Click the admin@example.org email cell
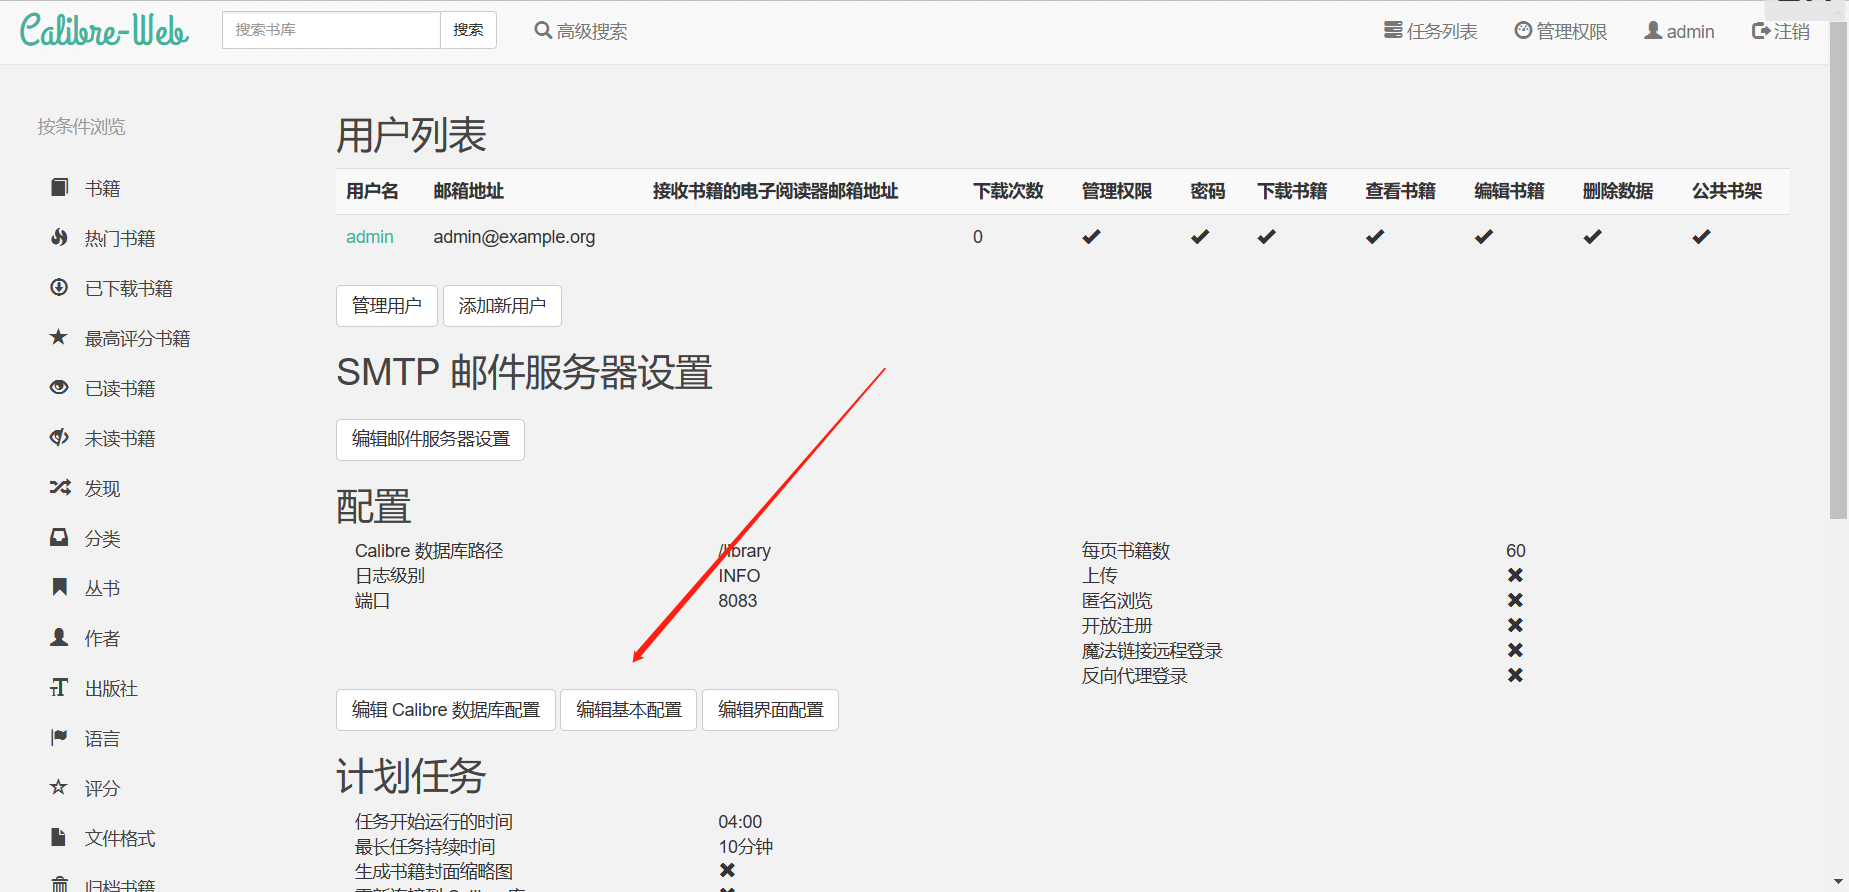 514,237
